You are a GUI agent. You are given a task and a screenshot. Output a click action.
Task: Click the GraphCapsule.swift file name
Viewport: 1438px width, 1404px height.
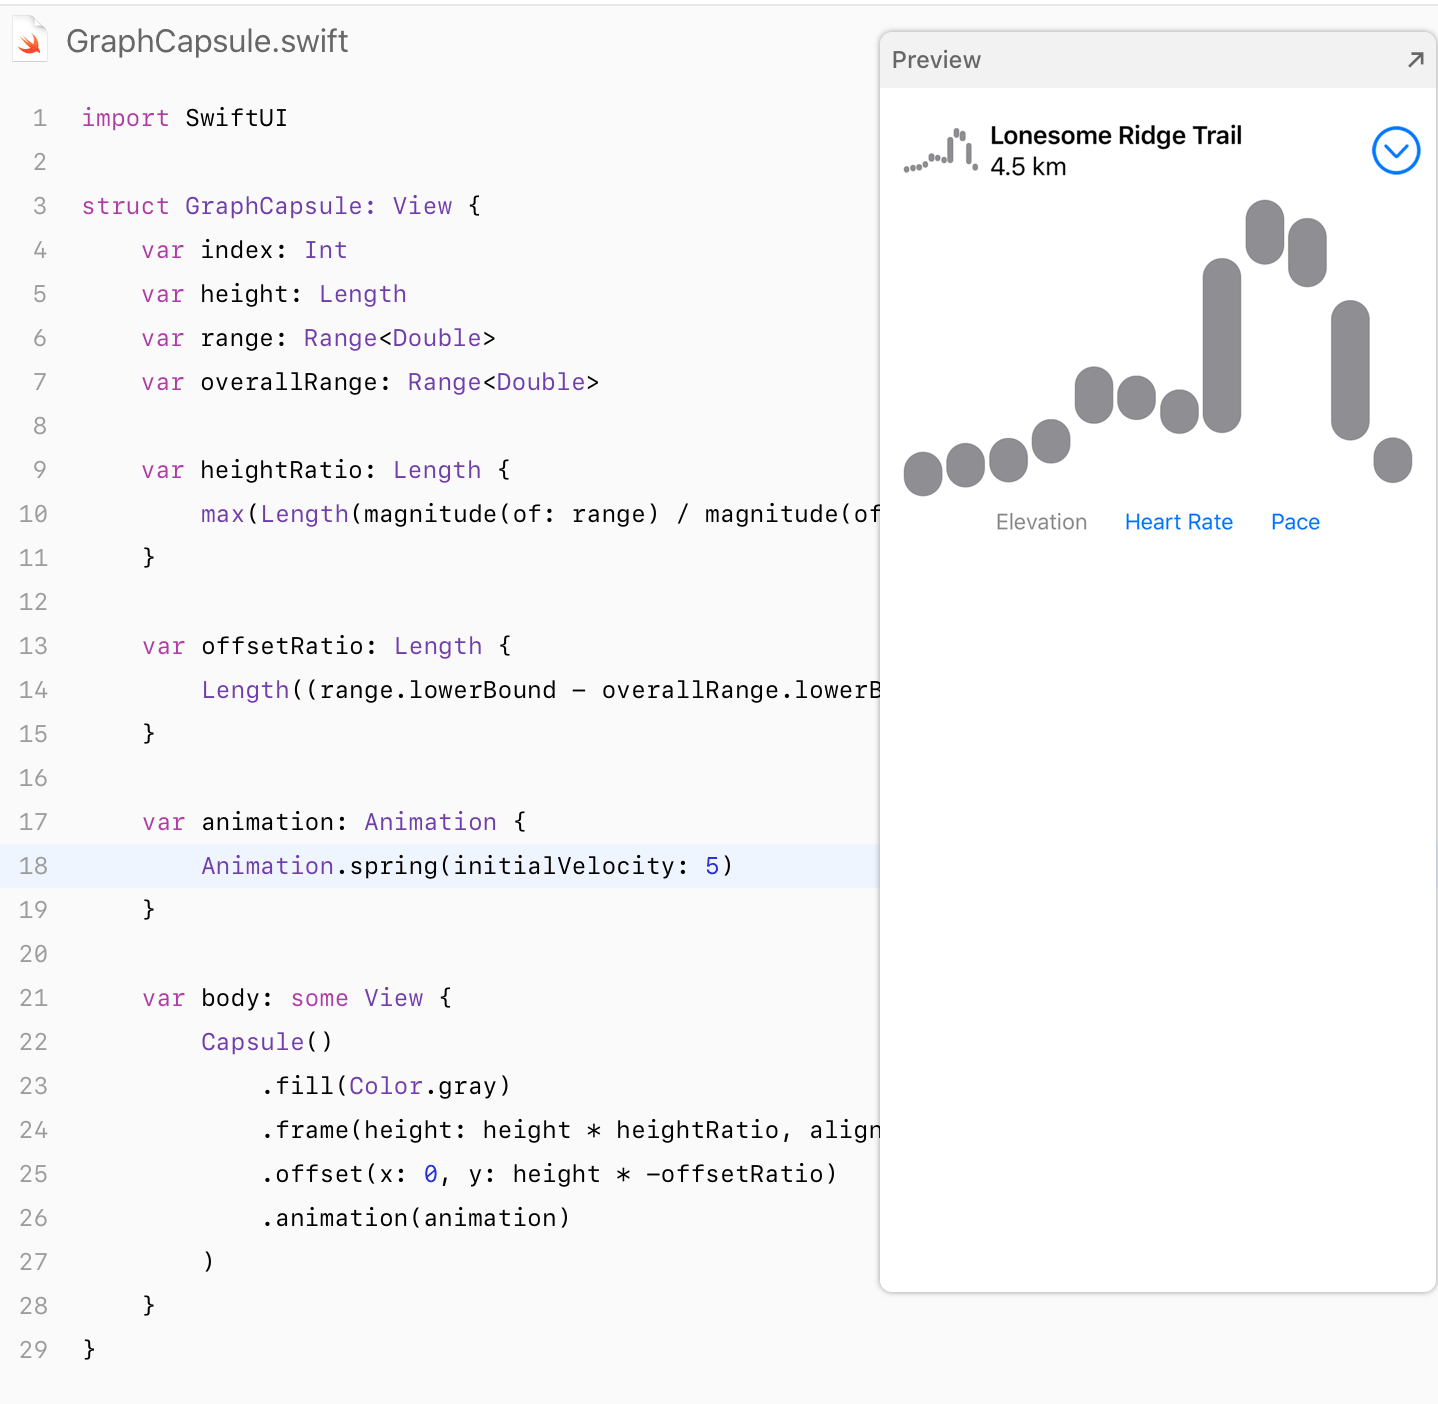207,41
